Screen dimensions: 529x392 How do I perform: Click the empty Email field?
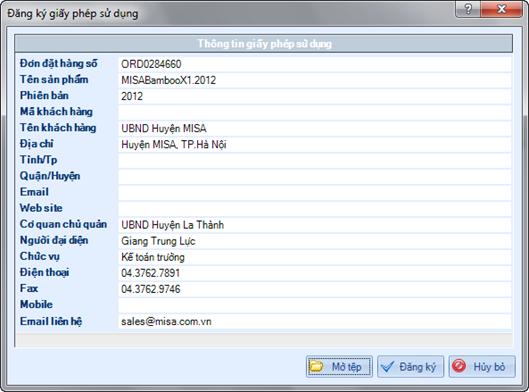coord(315,193)
